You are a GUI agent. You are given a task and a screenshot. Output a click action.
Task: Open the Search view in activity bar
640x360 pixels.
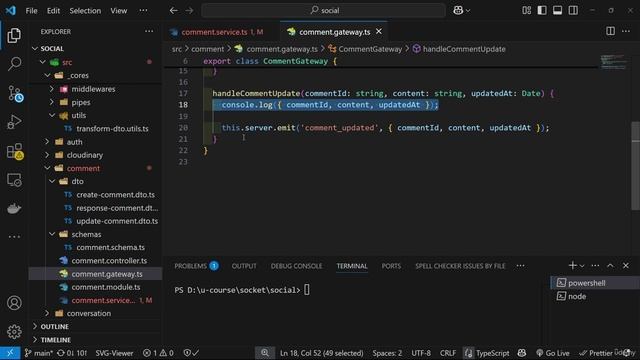pyautogui.click(x=14, y=64)
